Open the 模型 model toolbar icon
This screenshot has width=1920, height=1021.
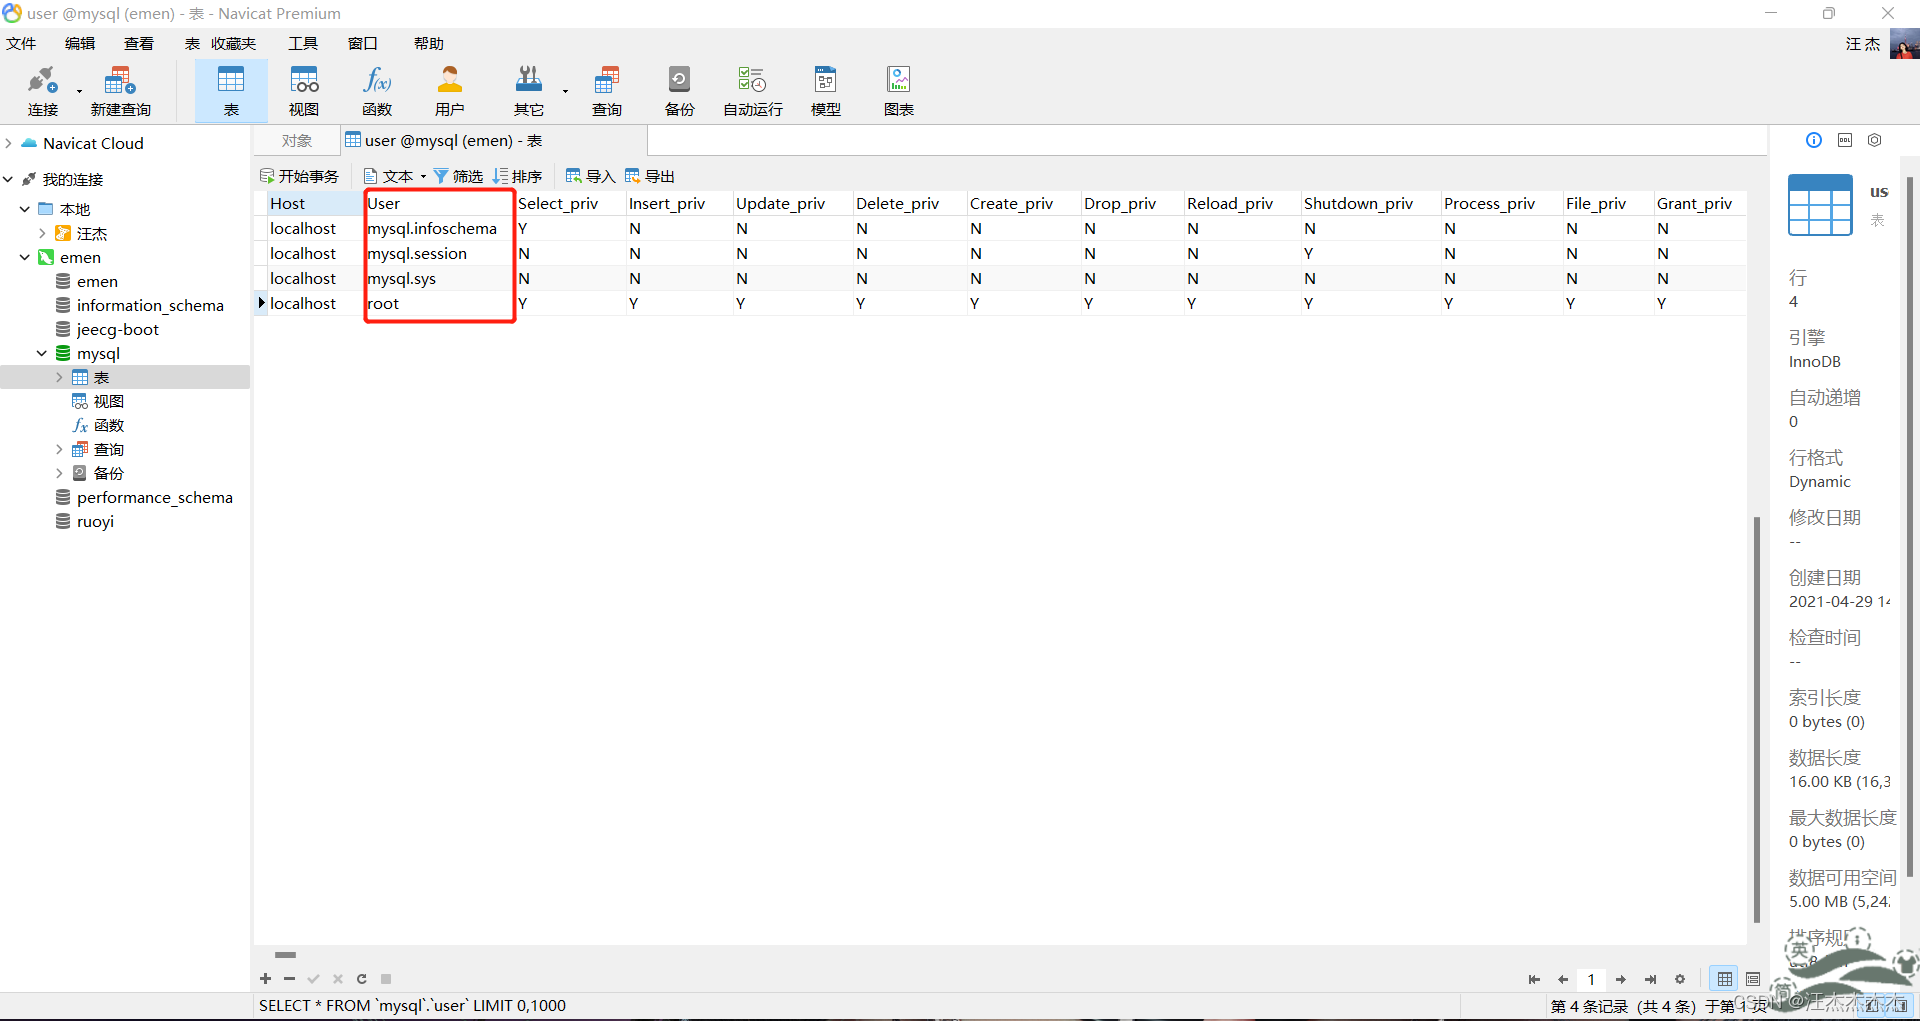point(826,91)
